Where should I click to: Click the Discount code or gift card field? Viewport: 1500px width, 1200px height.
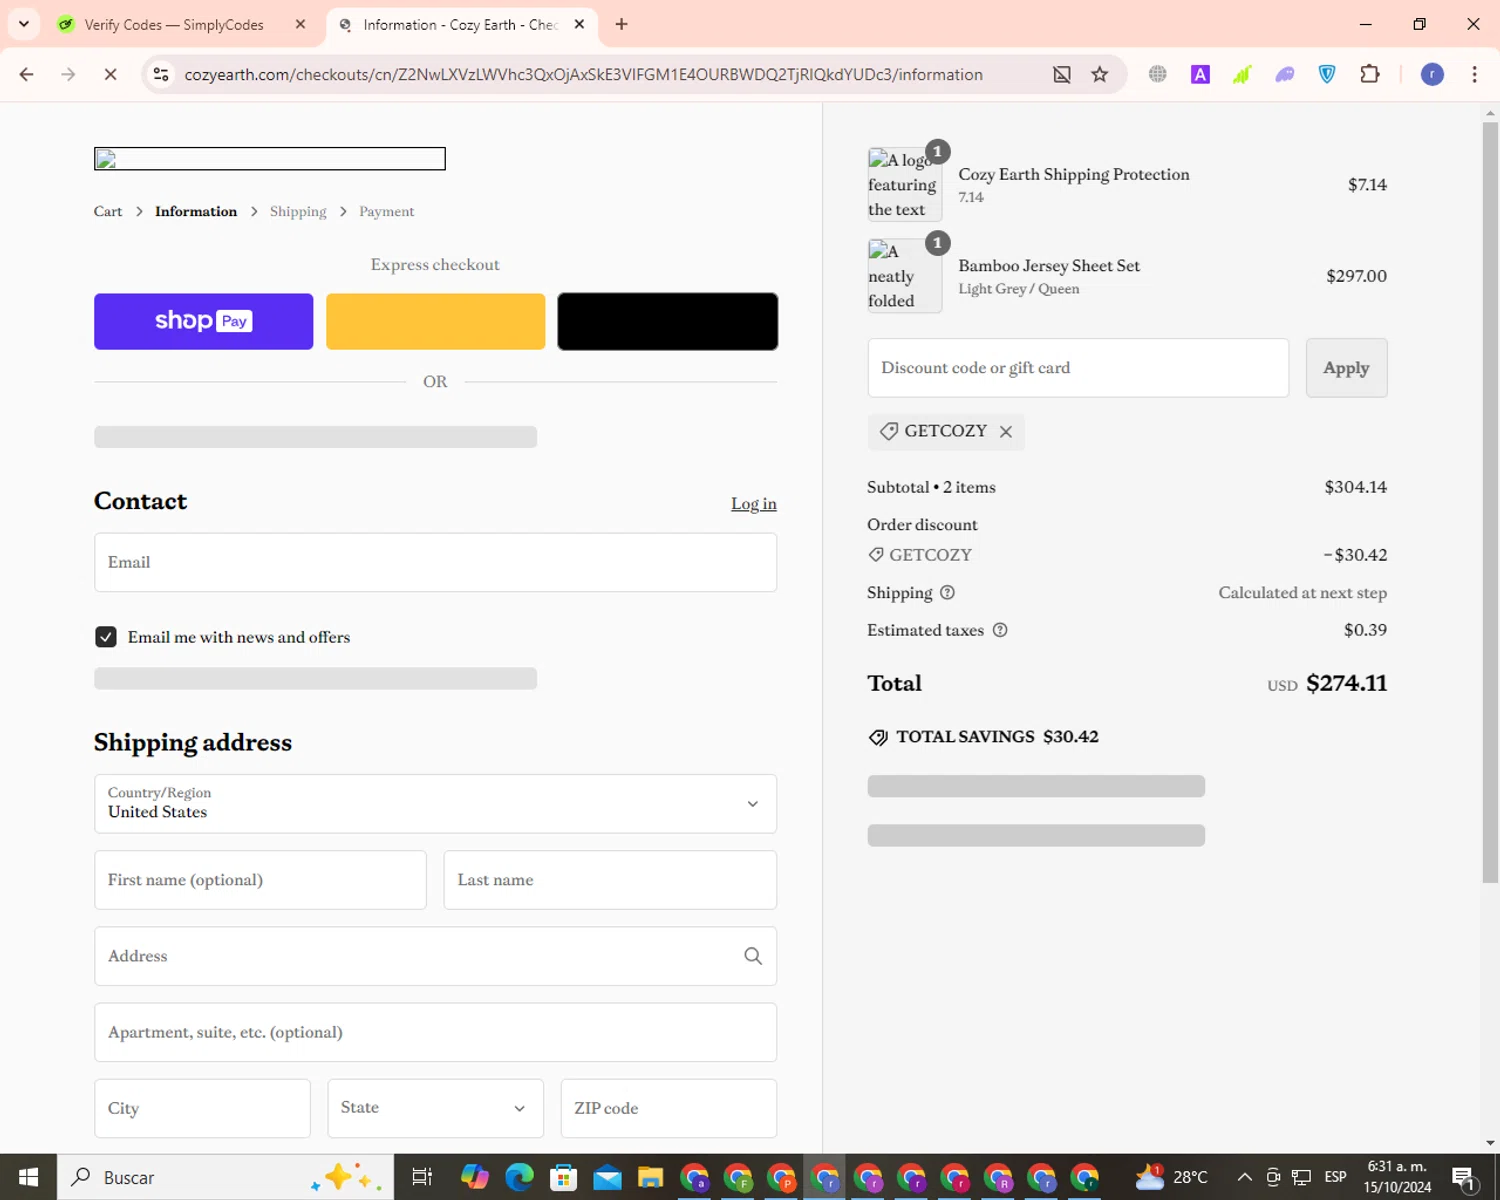click(1078, 368)
